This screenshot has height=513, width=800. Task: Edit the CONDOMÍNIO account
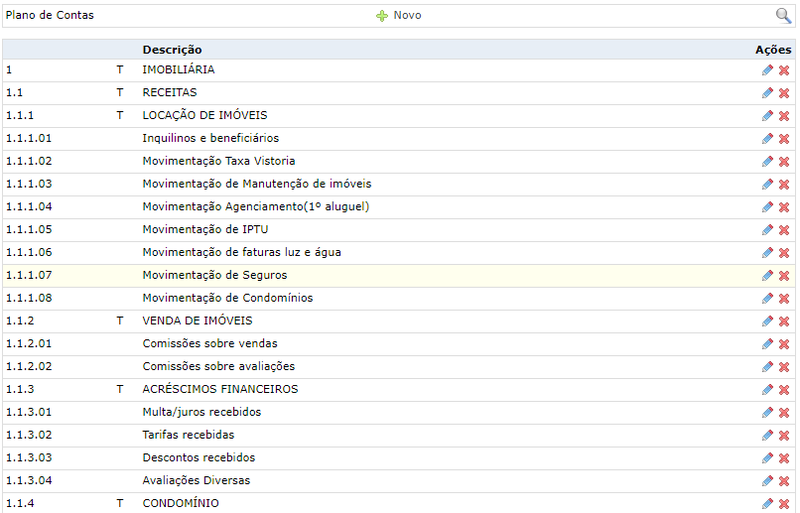(x=767, y=504)
